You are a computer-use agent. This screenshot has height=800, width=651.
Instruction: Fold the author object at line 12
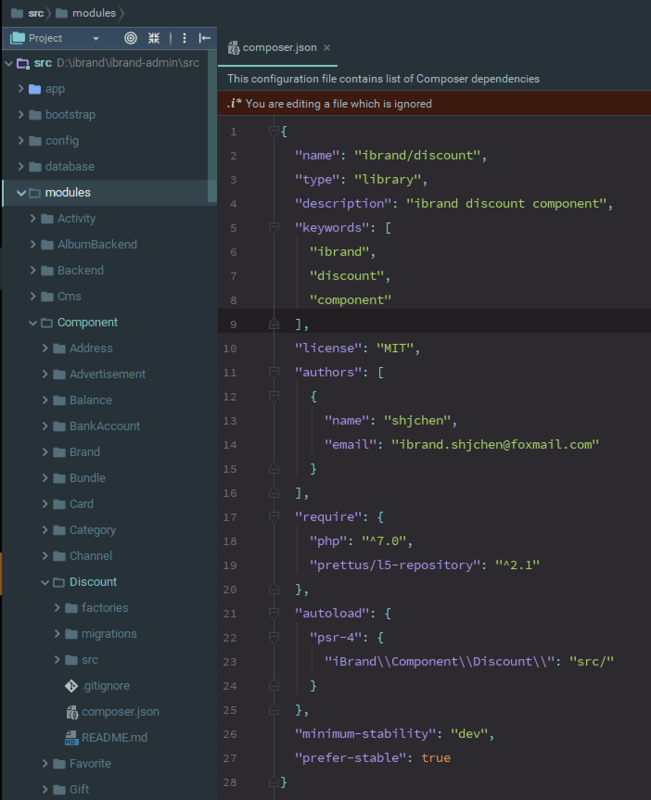[273, 396]
